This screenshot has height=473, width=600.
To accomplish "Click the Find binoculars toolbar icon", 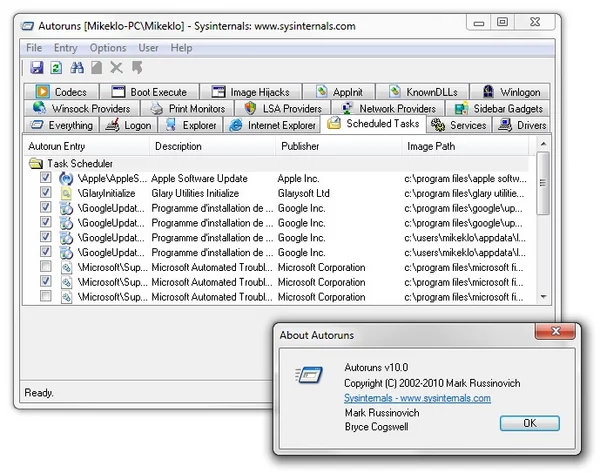I will [77, 68].
